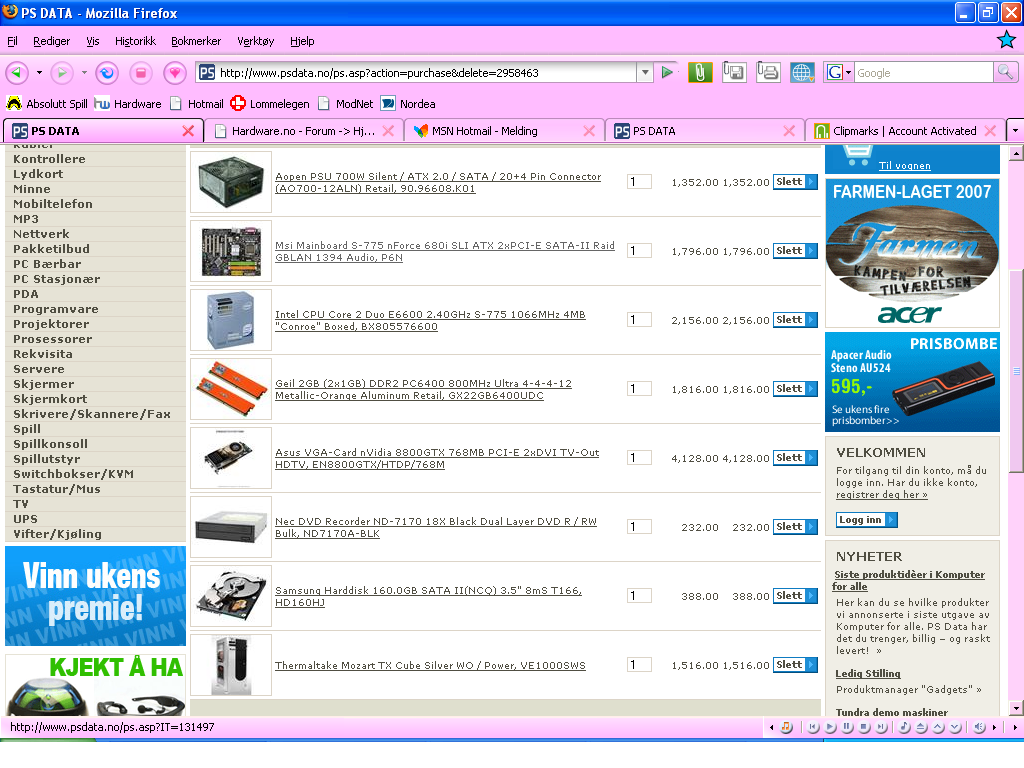
Task: Open the Fil menu
Action: coord(12,41)
